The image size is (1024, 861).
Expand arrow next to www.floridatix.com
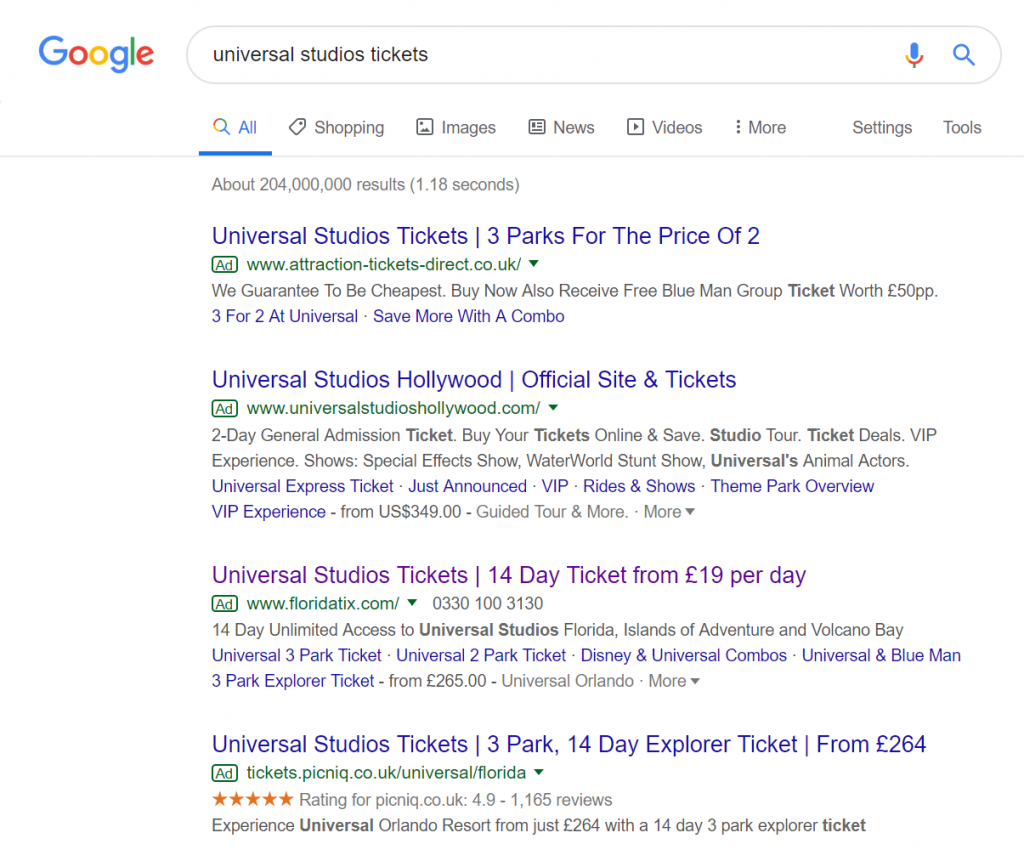click(412, 603)
